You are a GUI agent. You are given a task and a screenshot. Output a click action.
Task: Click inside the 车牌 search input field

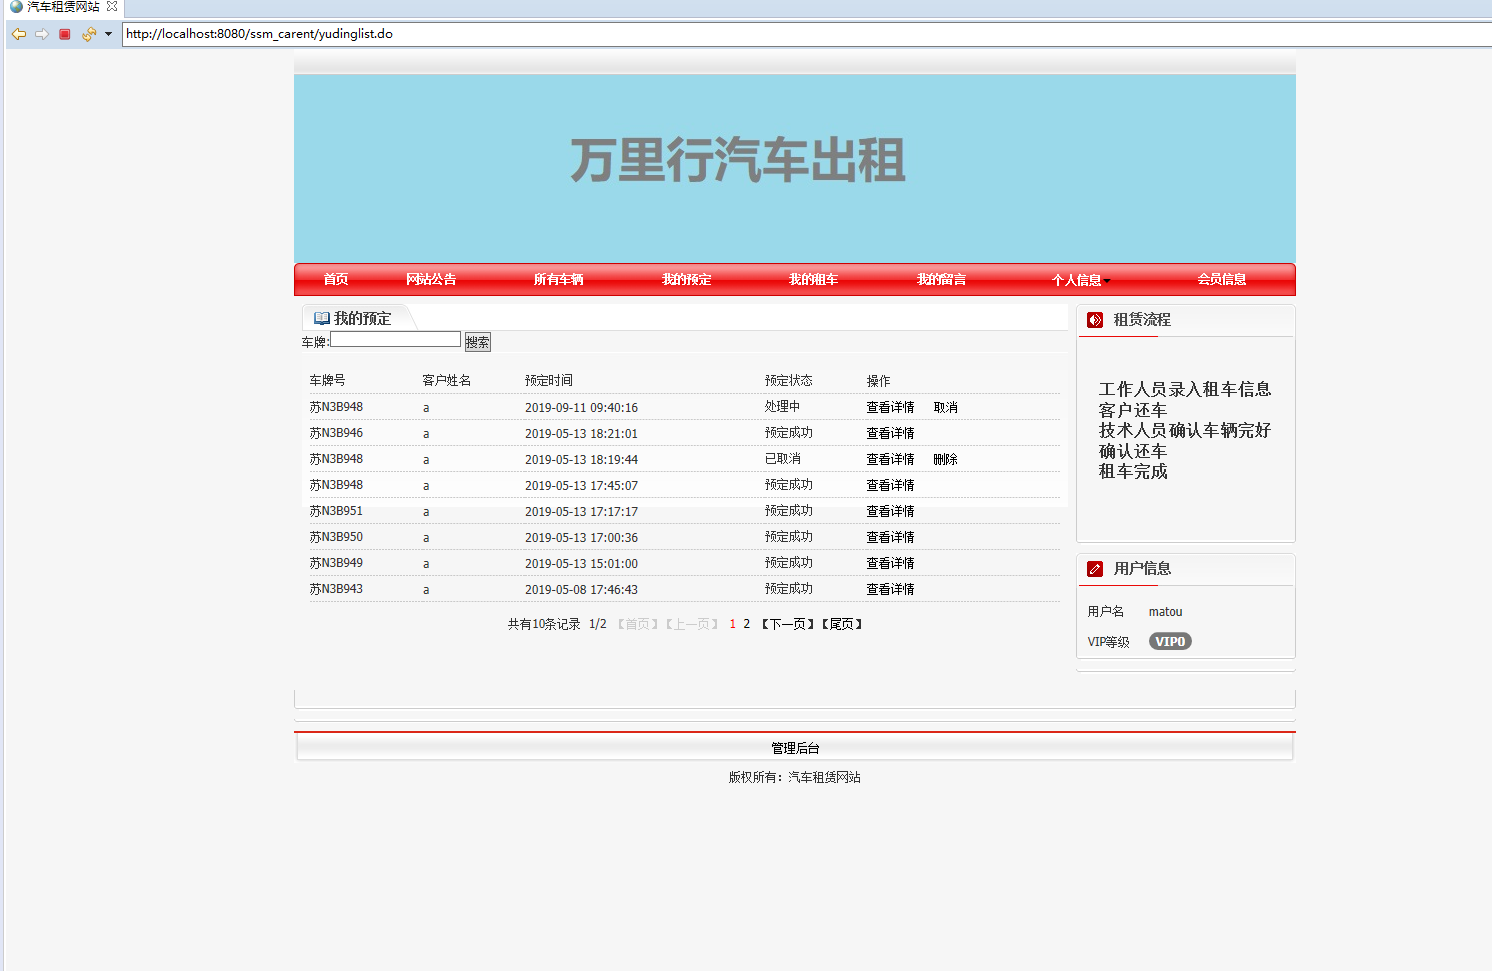[395, 339]
